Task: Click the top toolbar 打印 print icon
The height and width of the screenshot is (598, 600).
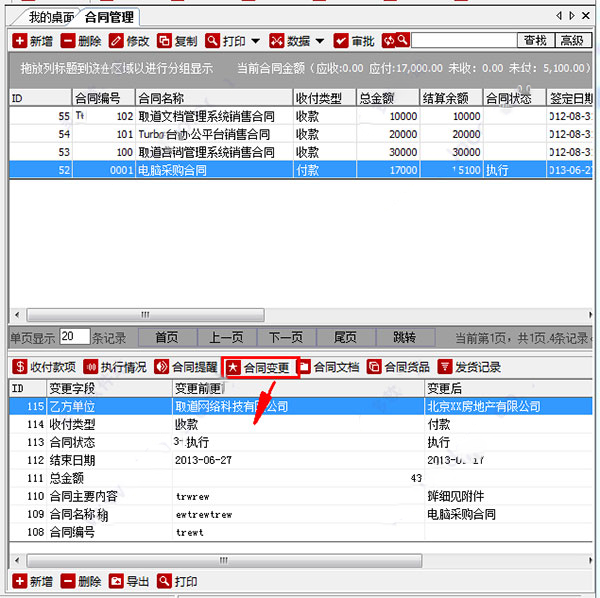Action: 212,41
